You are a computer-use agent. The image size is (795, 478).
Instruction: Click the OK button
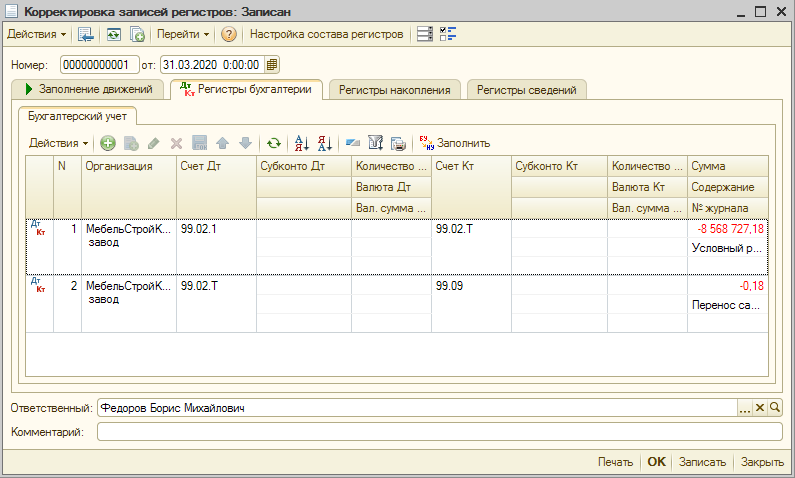[657, 462]
